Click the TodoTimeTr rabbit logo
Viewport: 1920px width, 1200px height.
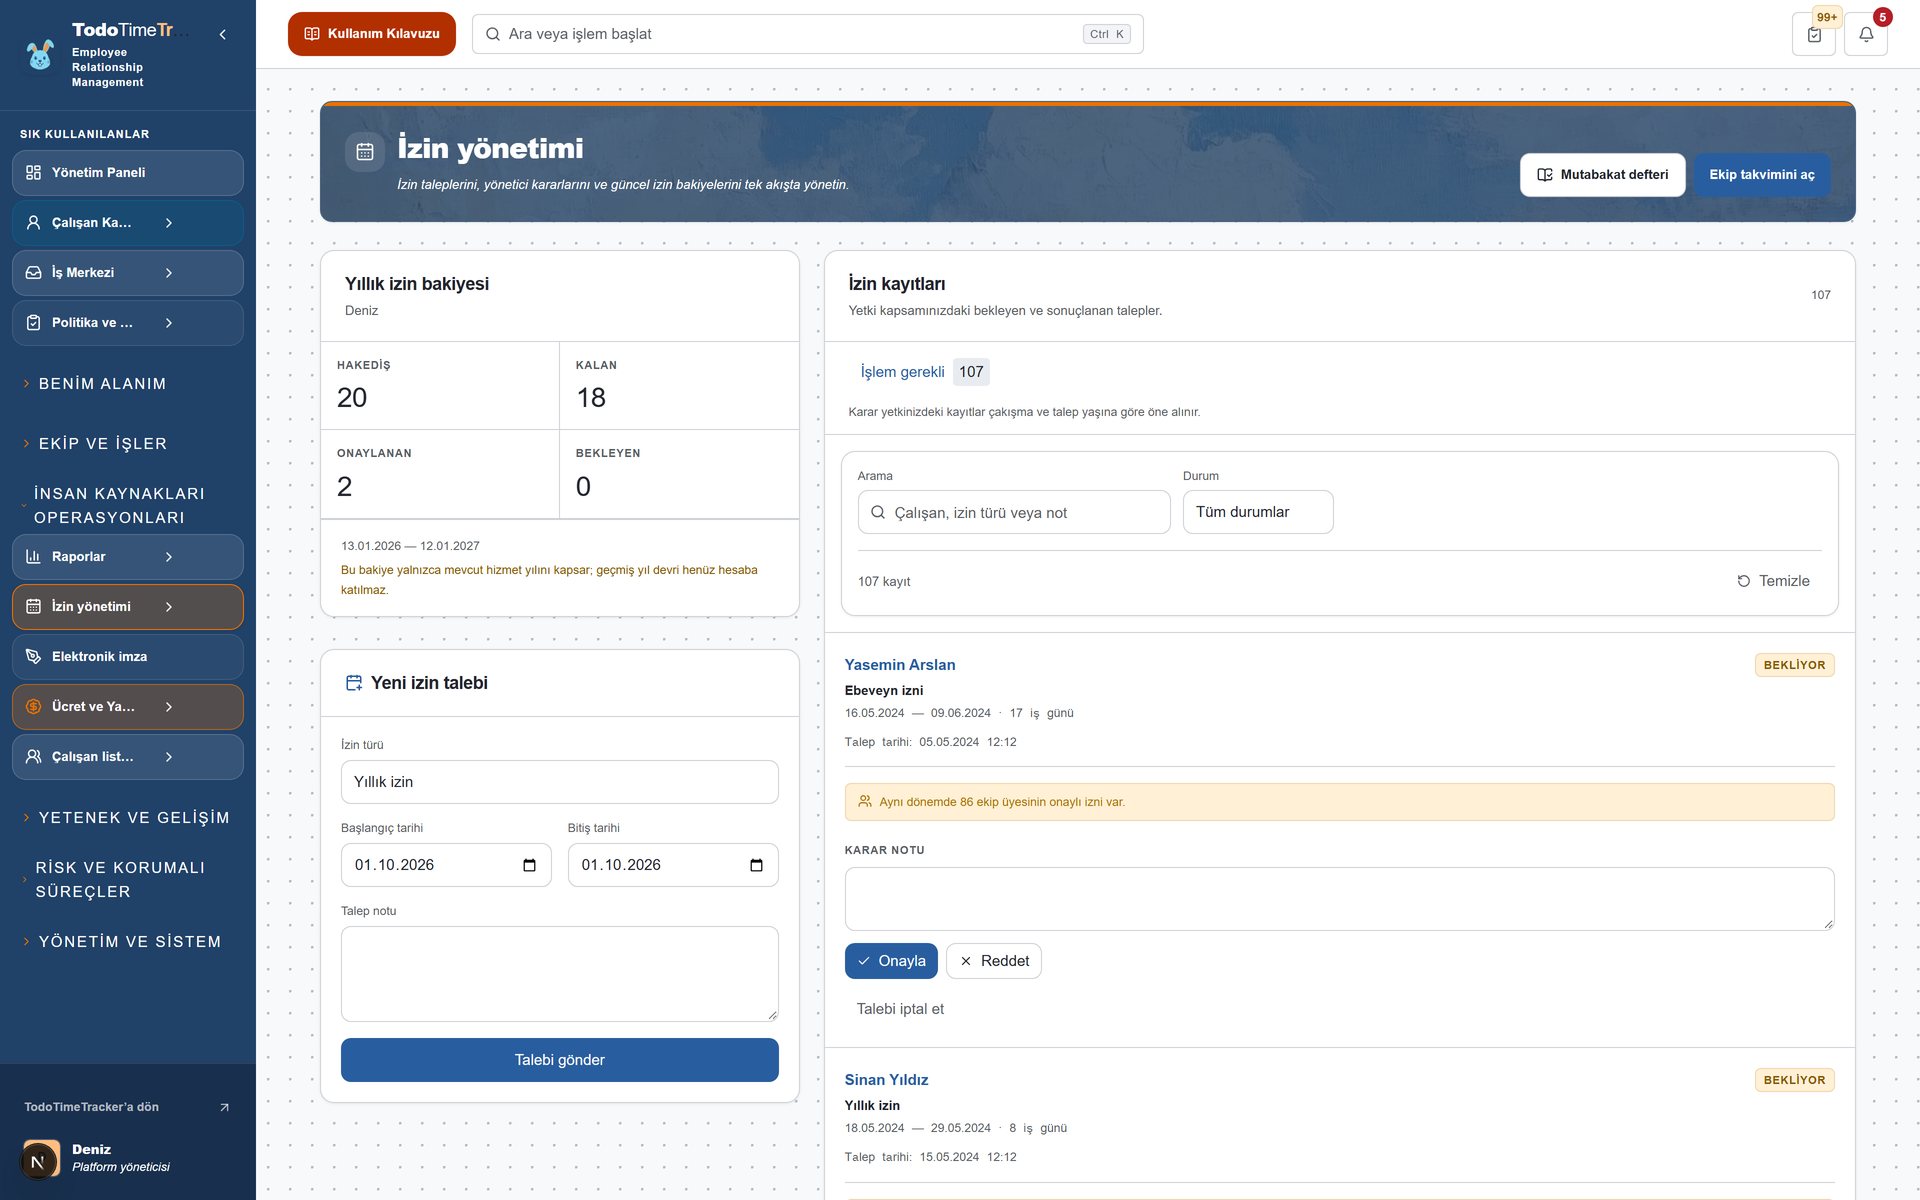[40, 55]
